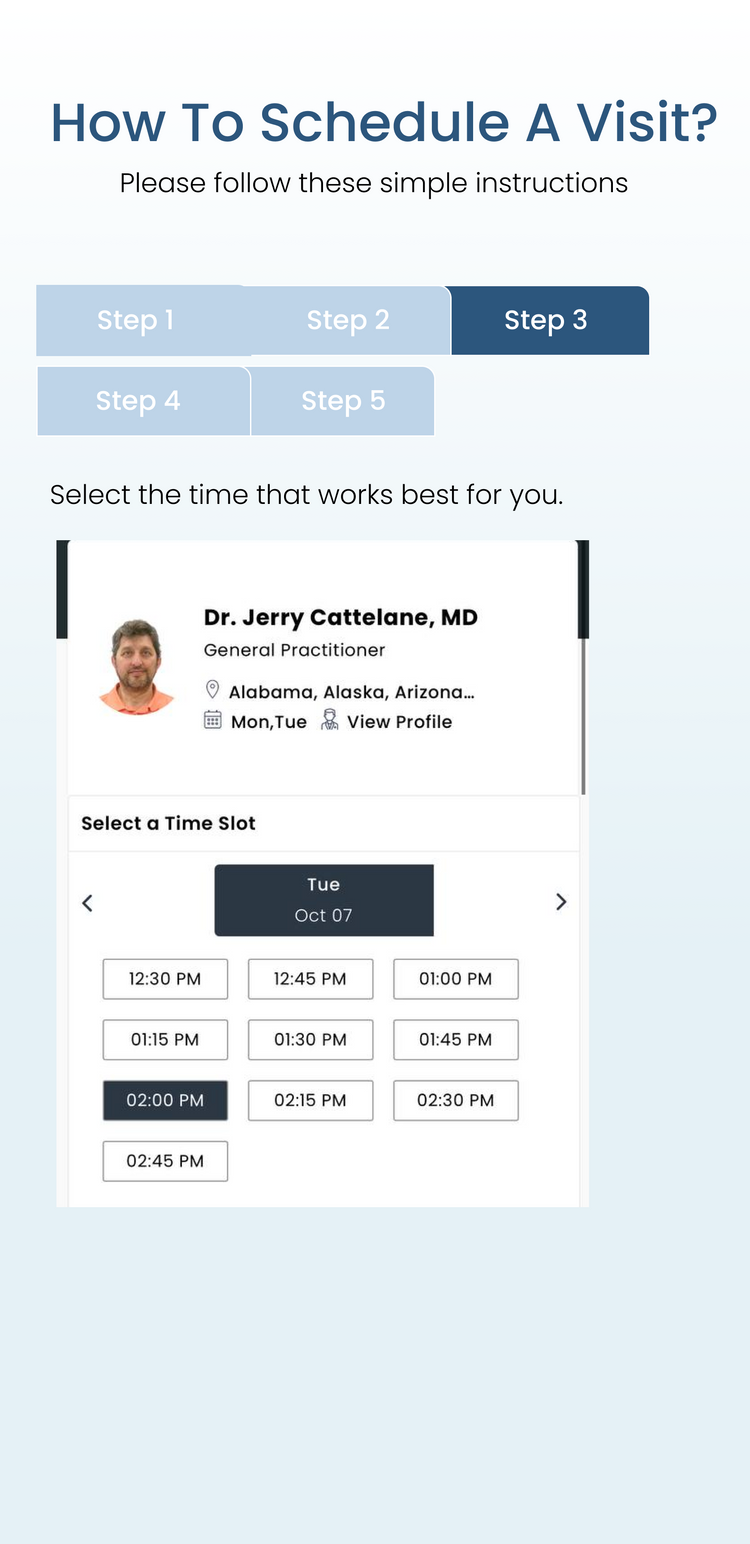
Task: Book the 02:45 PM time slot
Action: click(x=165, y=1161)
